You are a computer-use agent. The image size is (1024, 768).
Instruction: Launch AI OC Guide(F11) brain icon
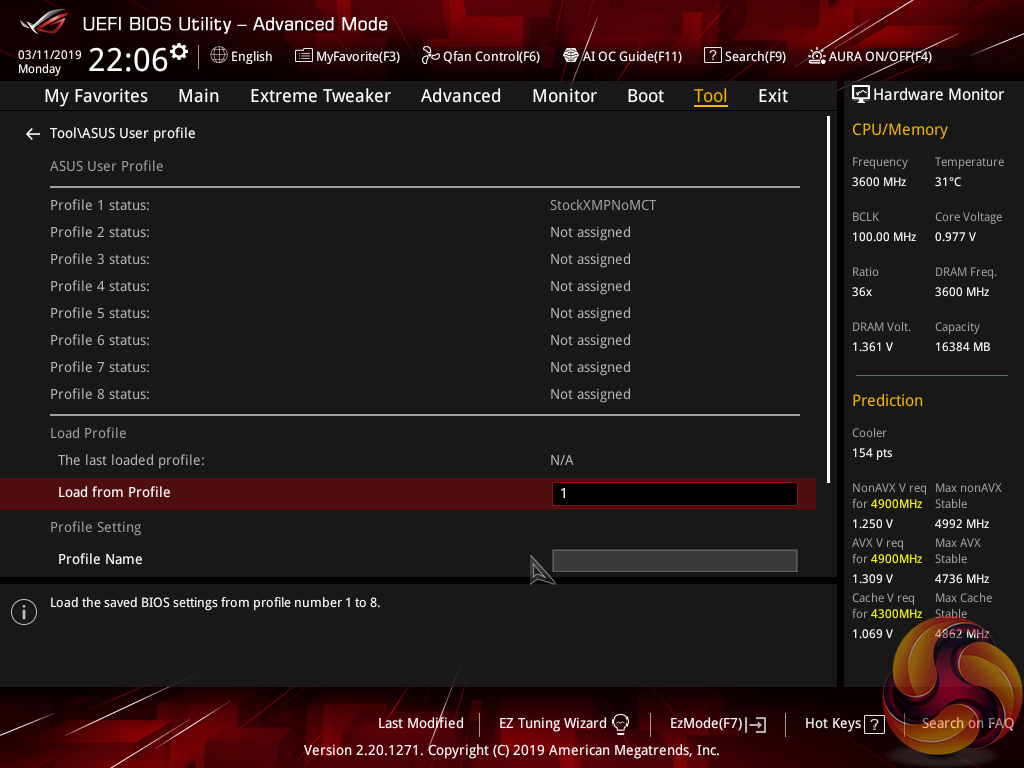(x=571, y=56)
